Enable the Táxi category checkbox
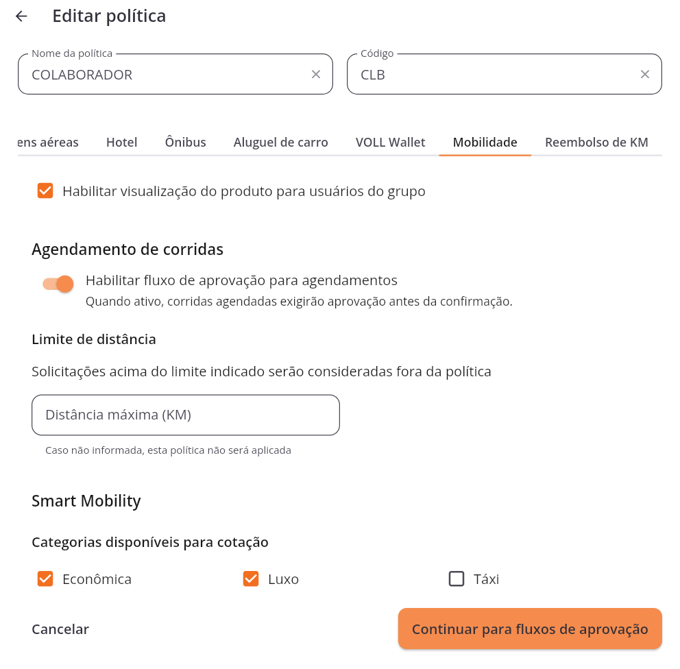 (x=456, y=579)
